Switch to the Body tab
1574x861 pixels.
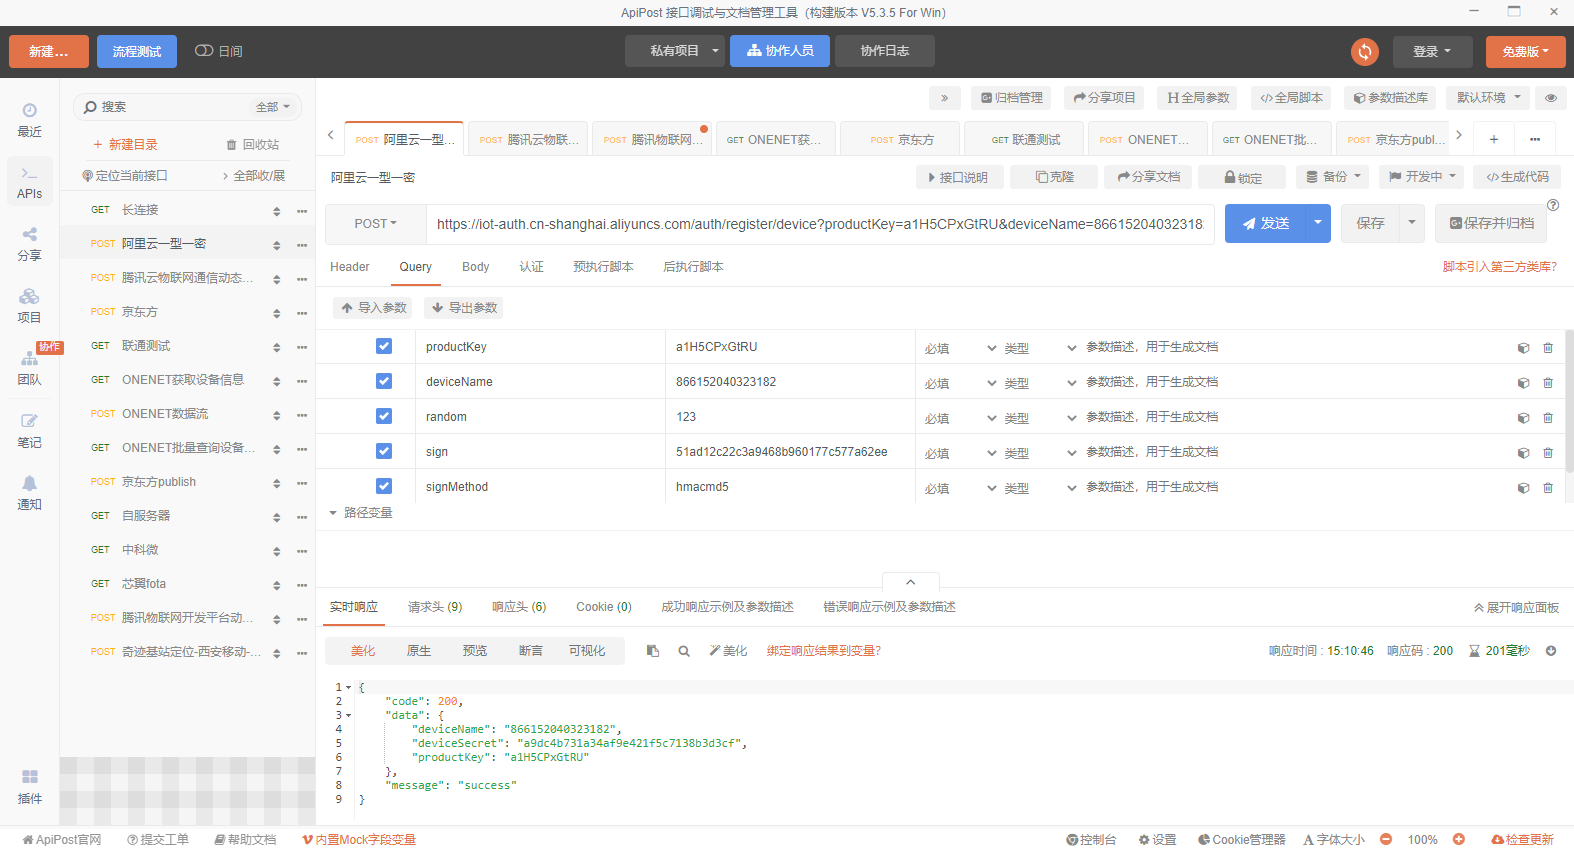(x=476, y=267)
